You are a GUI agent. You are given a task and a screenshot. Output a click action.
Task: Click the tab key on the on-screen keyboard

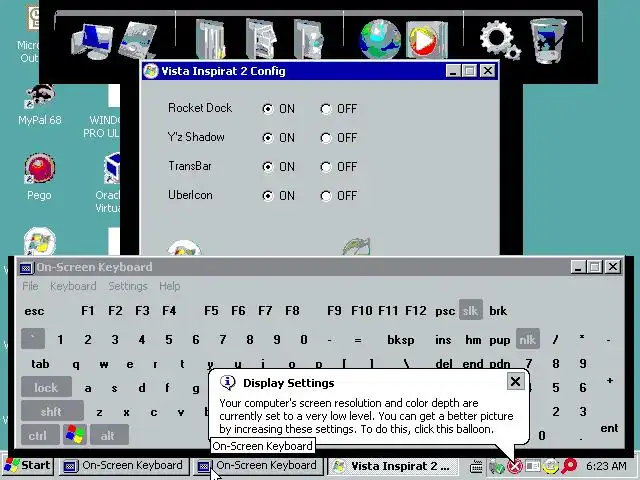pyautogui.click(x=40, y=364)
